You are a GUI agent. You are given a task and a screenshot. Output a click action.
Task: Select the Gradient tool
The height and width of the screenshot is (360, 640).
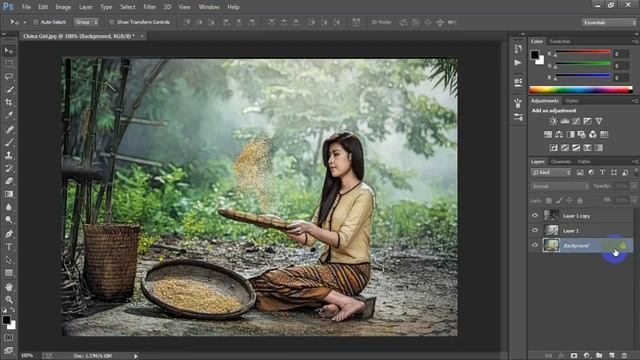[x=9, y=194]
